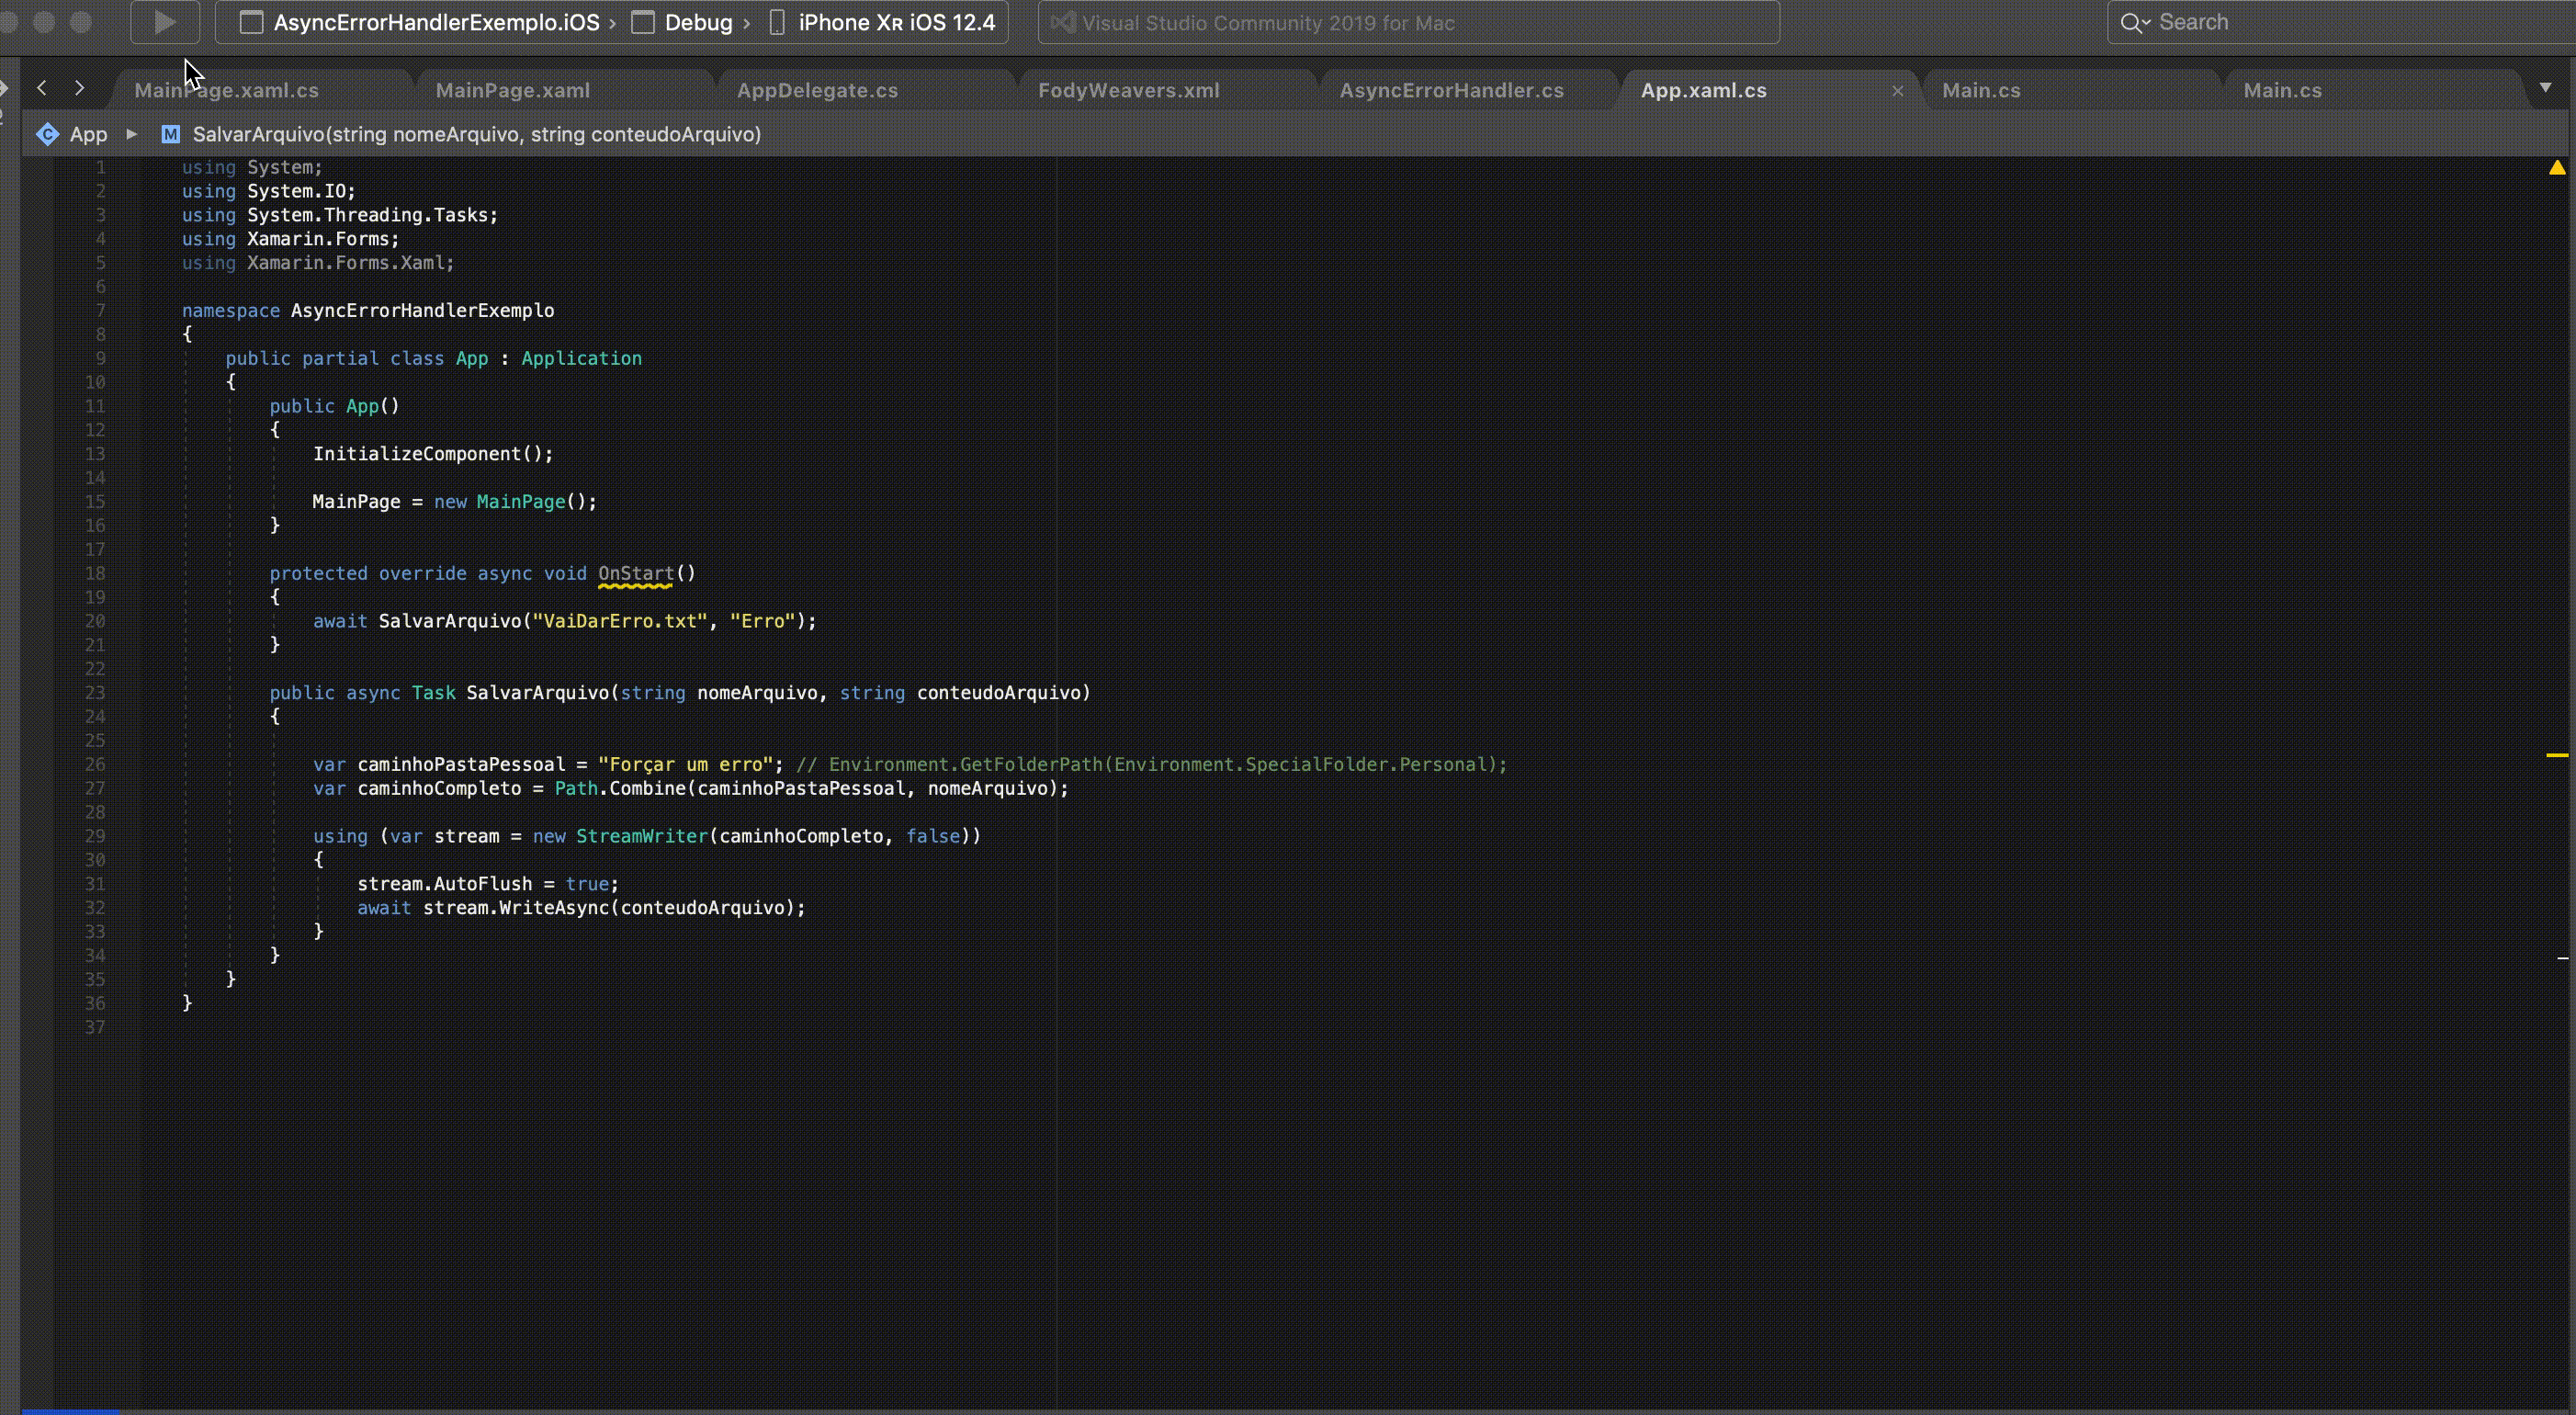Click the method M icon in breadcrumb
2576x1415 pixels.
pos(171,134)
